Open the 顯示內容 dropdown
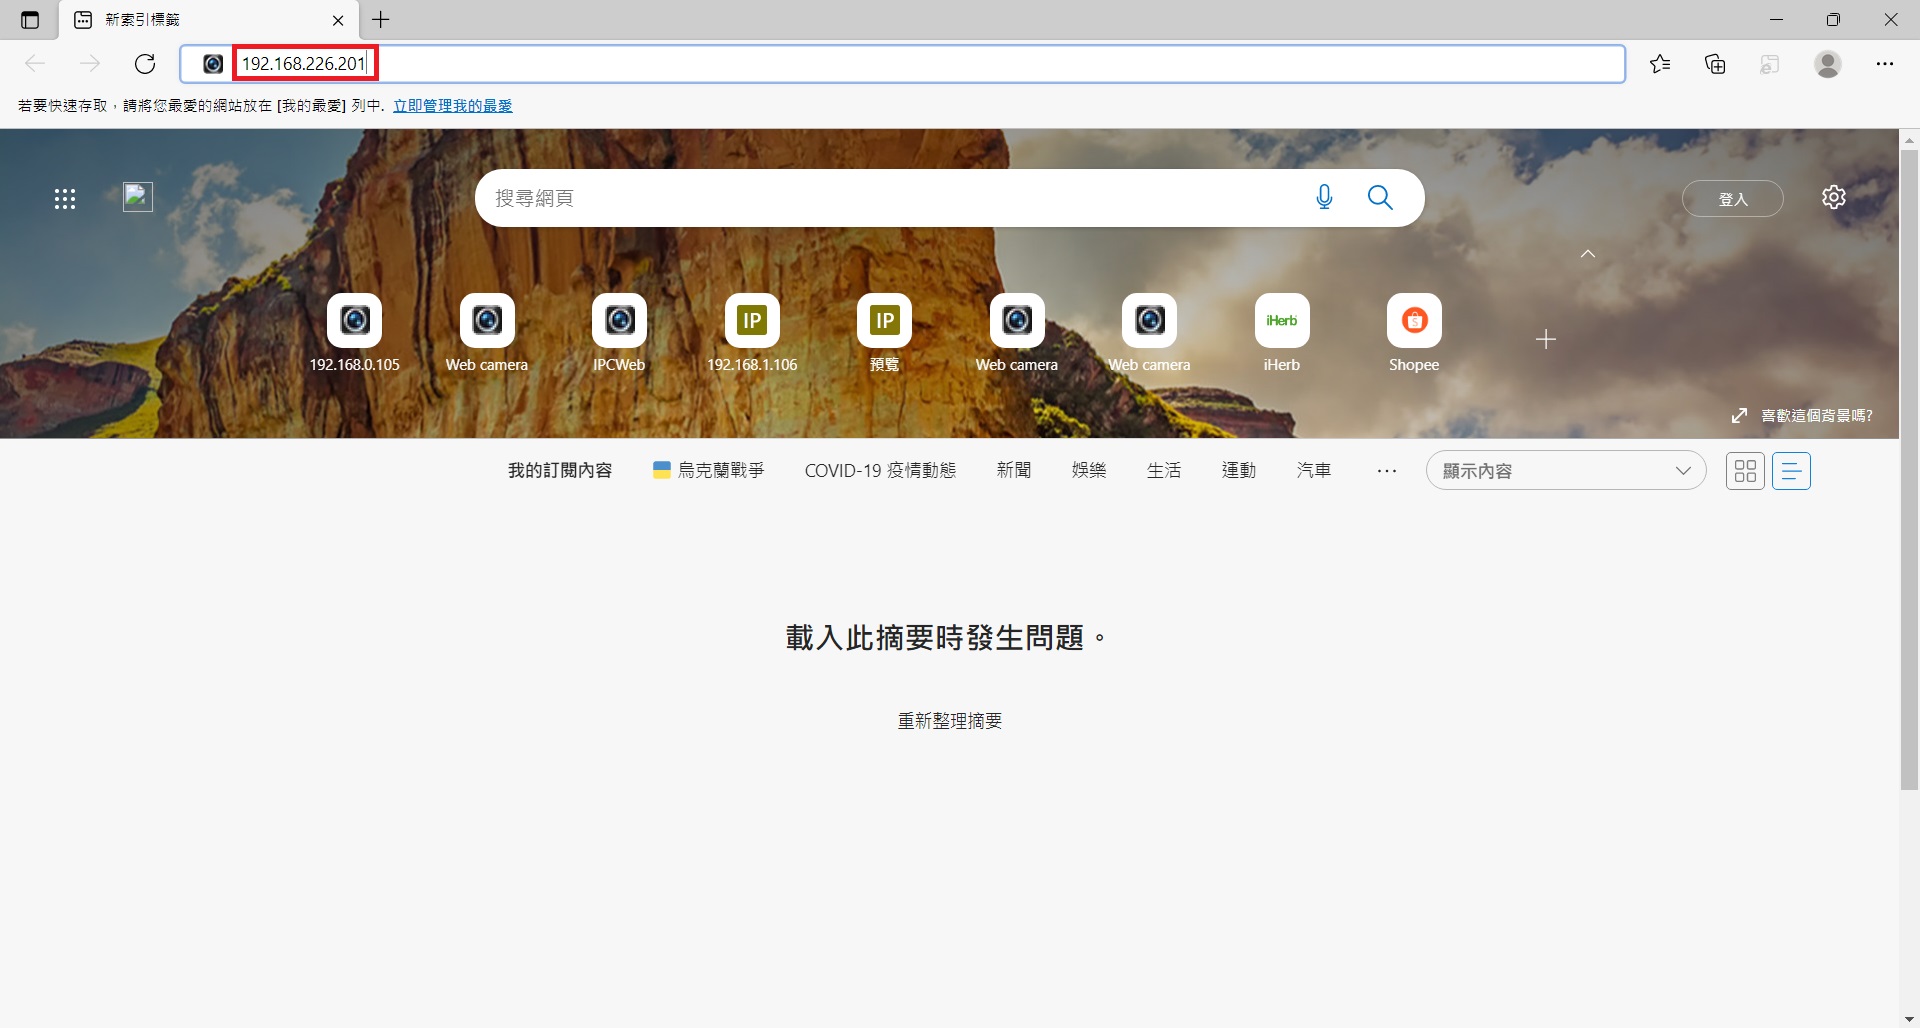This screenshot has width=1920, height=1028. pos(1566,471)
